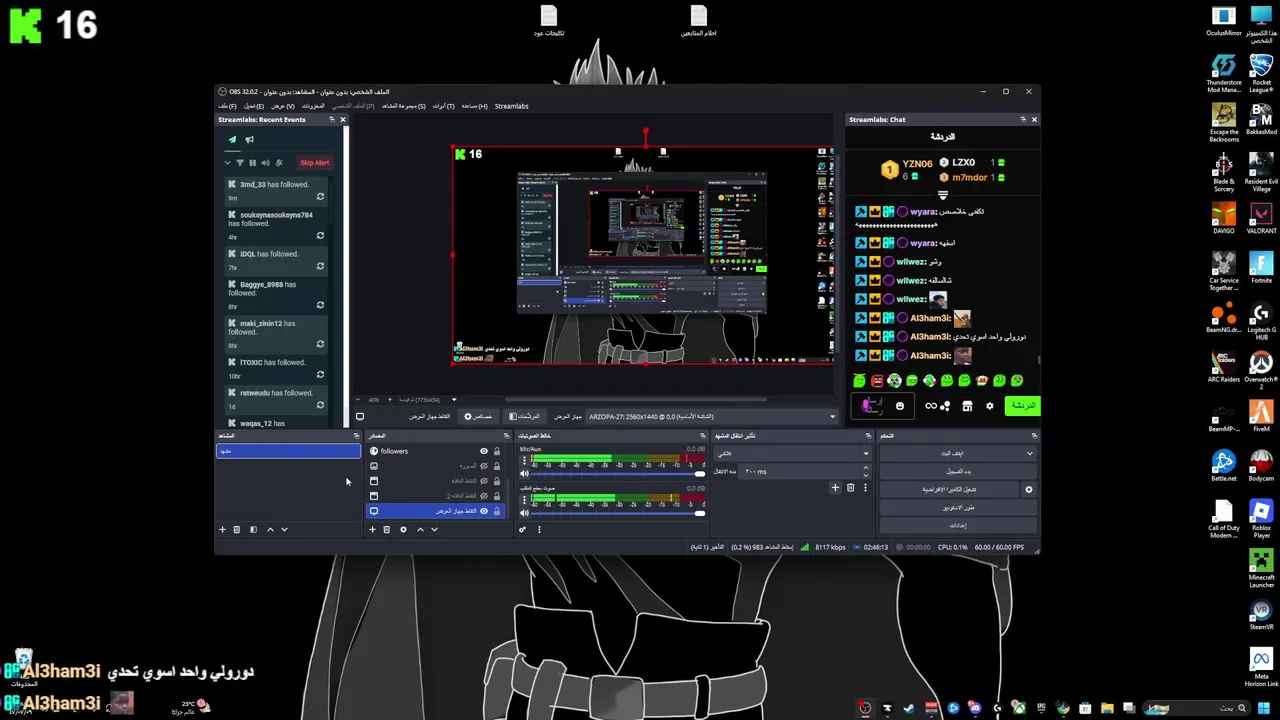Remove the scene transition with trash icon
The width and height of the screenshot is (1280, 720).
coord(850,488)
